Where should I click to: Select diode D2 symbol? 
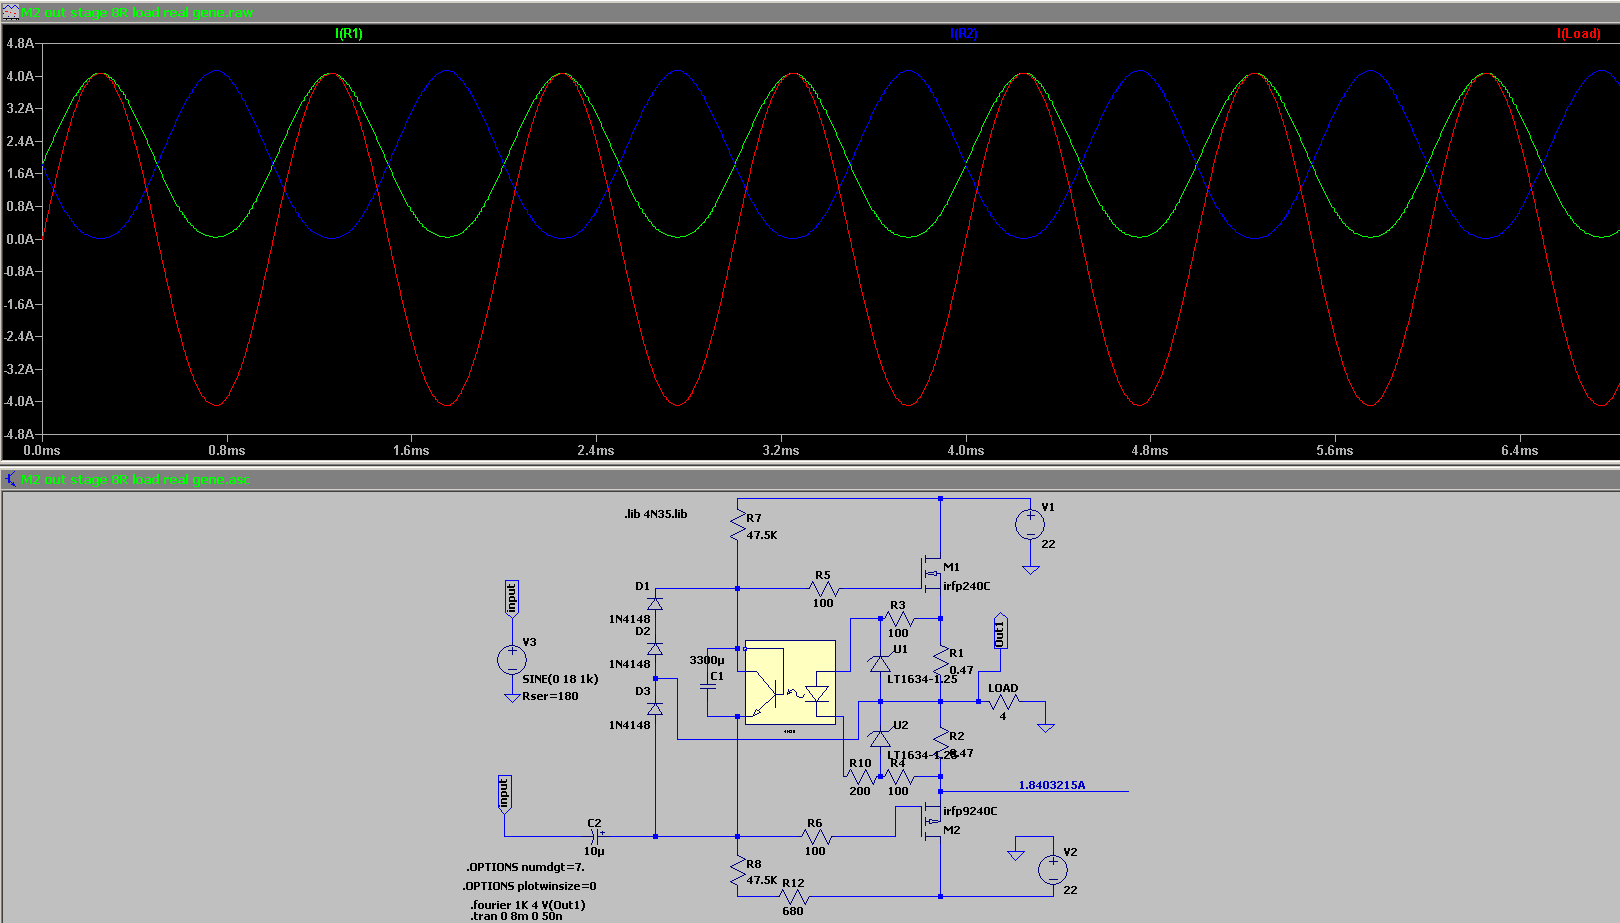click(655, 649)
